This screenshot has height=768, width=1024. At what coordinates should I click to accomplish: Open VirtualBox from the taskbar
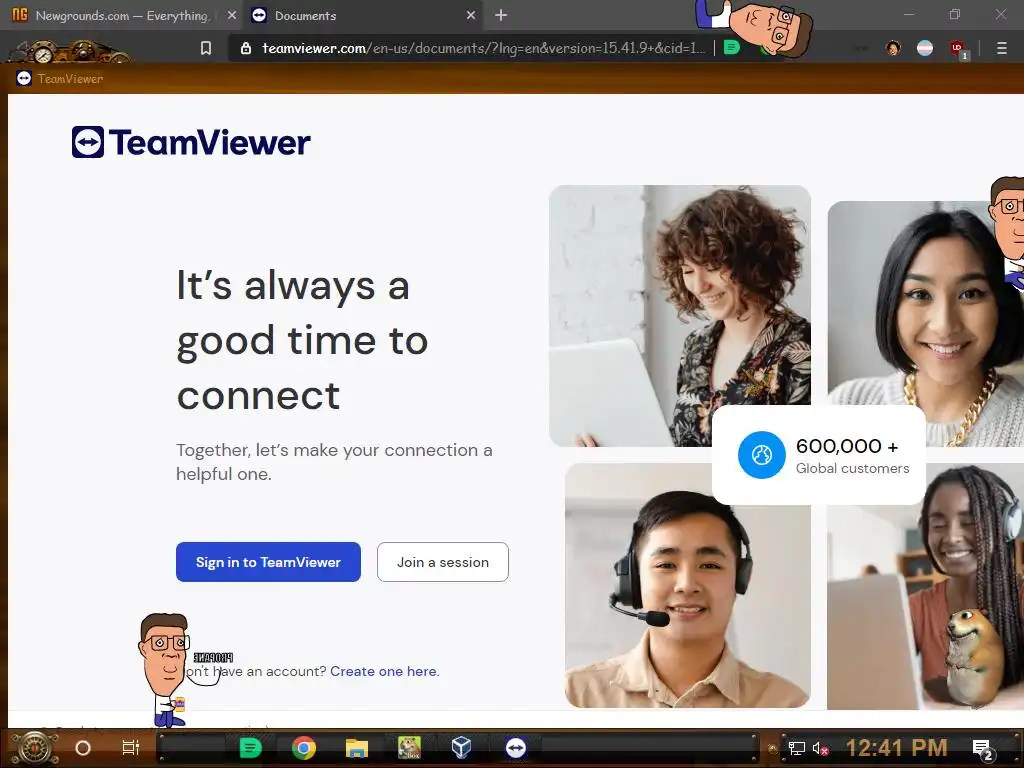tap(462, 748)
